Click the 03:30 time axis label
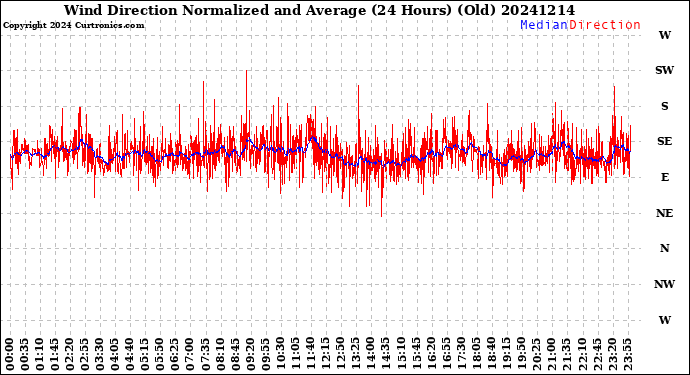690x375 pixels. tap(100, 354)
